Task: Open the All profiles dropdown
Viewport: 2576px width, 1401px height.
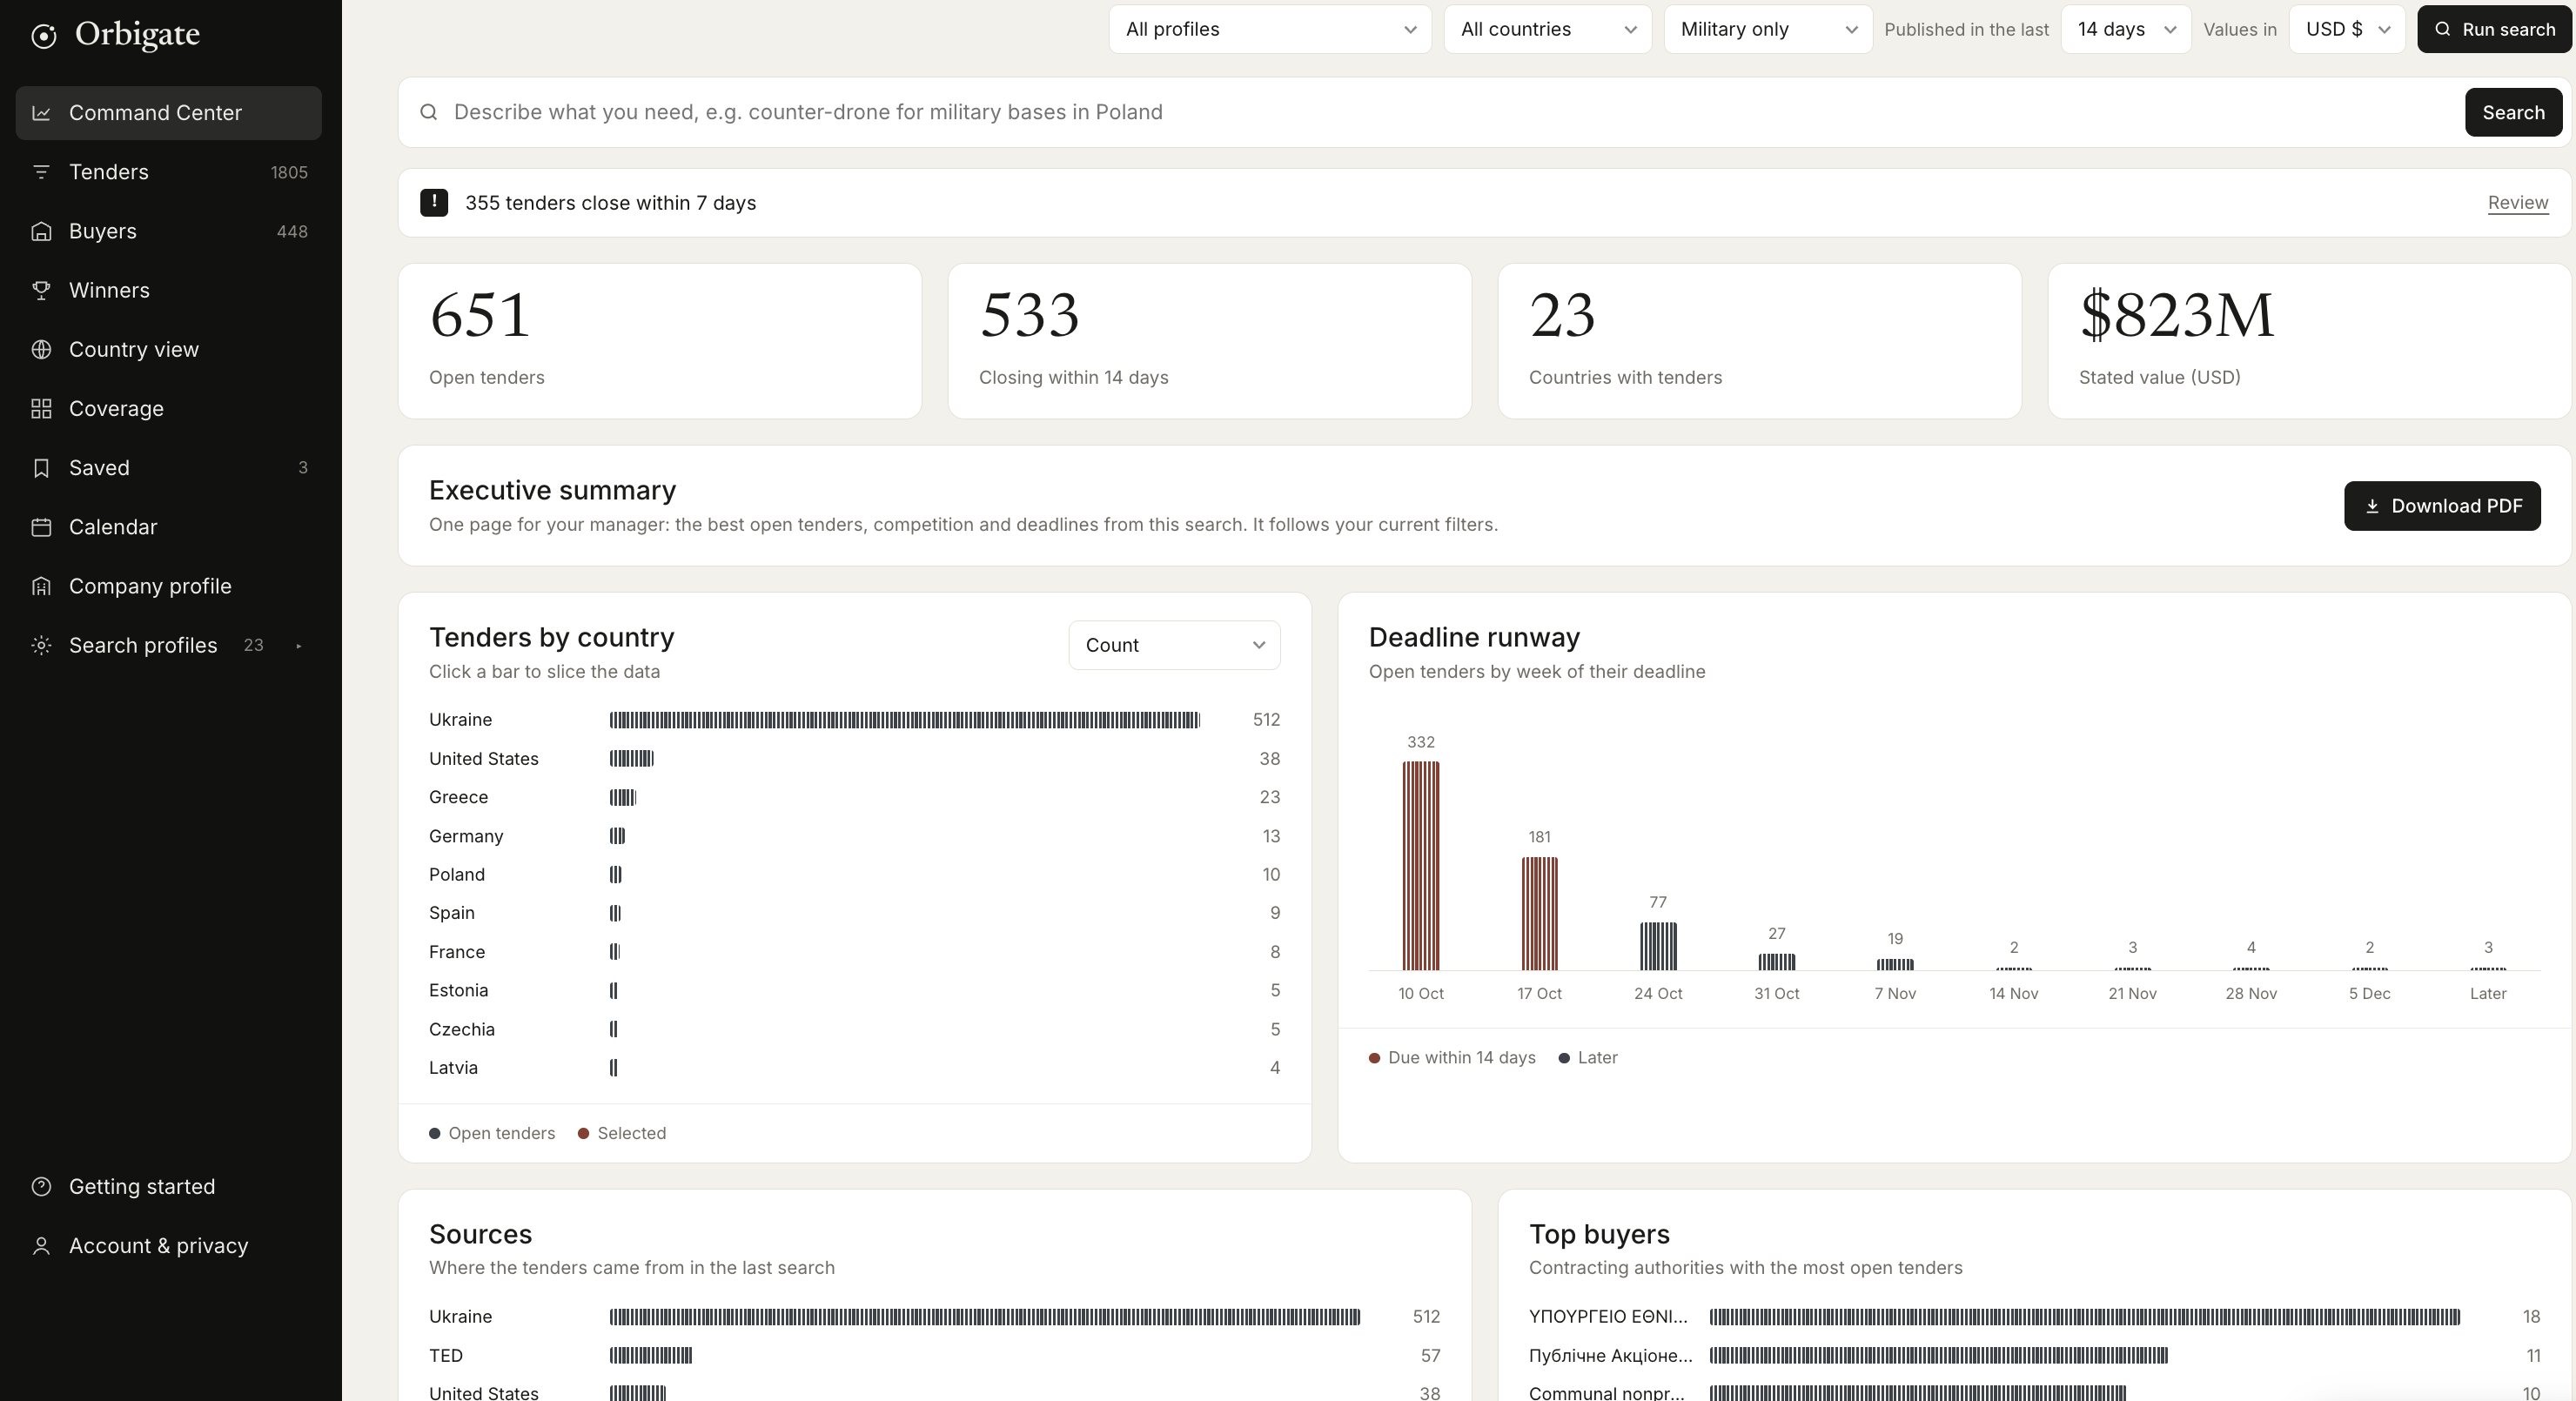Action: click(1270, 29)
